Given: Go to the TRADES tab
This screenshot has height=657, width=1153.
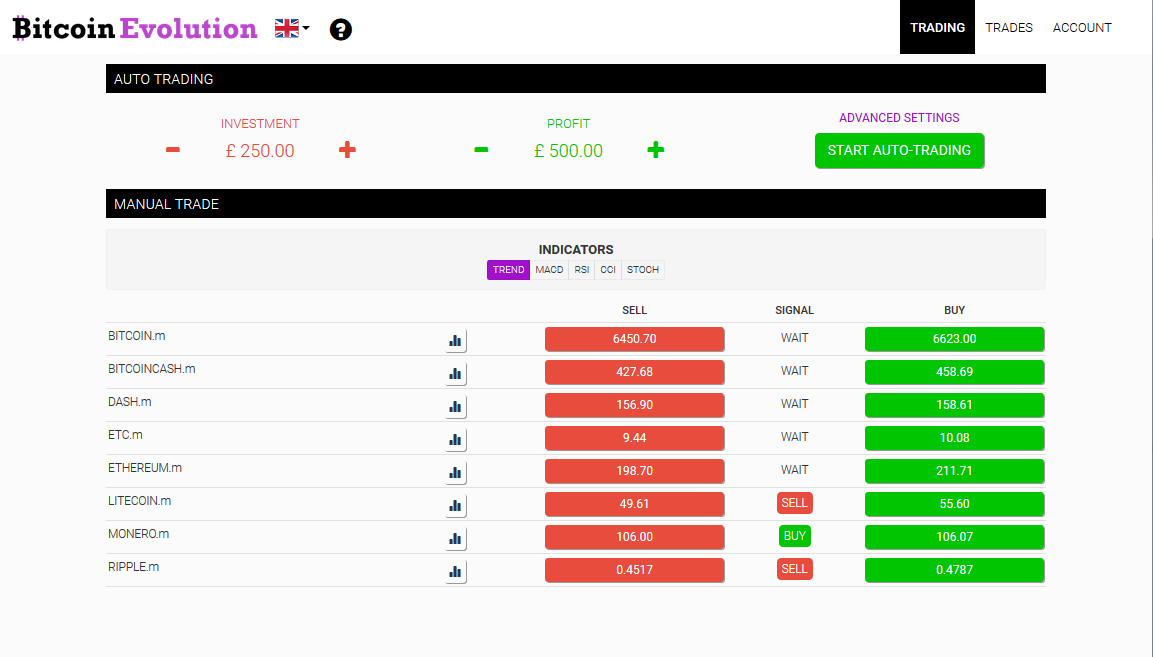Looking at the screenshot, I should [1009, 28].
